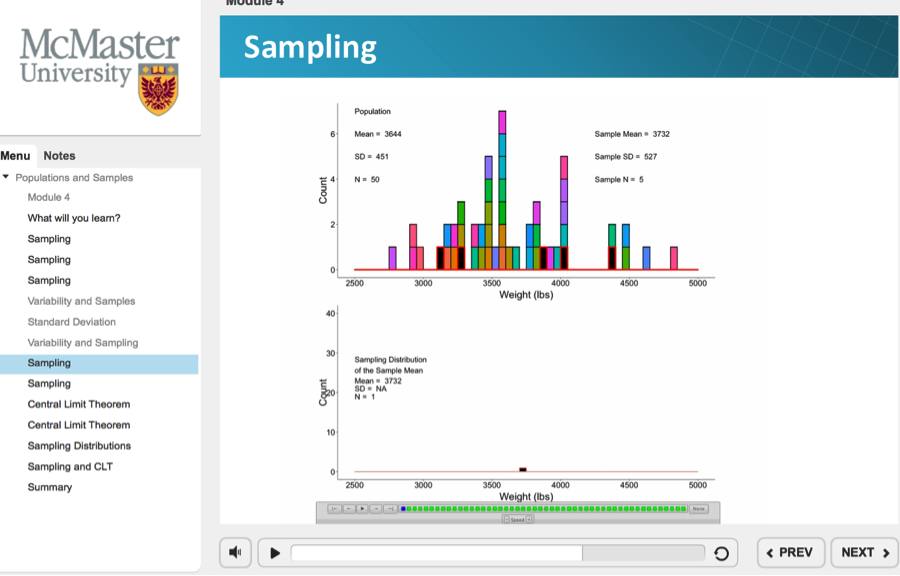Switch to the Notes tab
900x576 pixels.
click(59, 156)
